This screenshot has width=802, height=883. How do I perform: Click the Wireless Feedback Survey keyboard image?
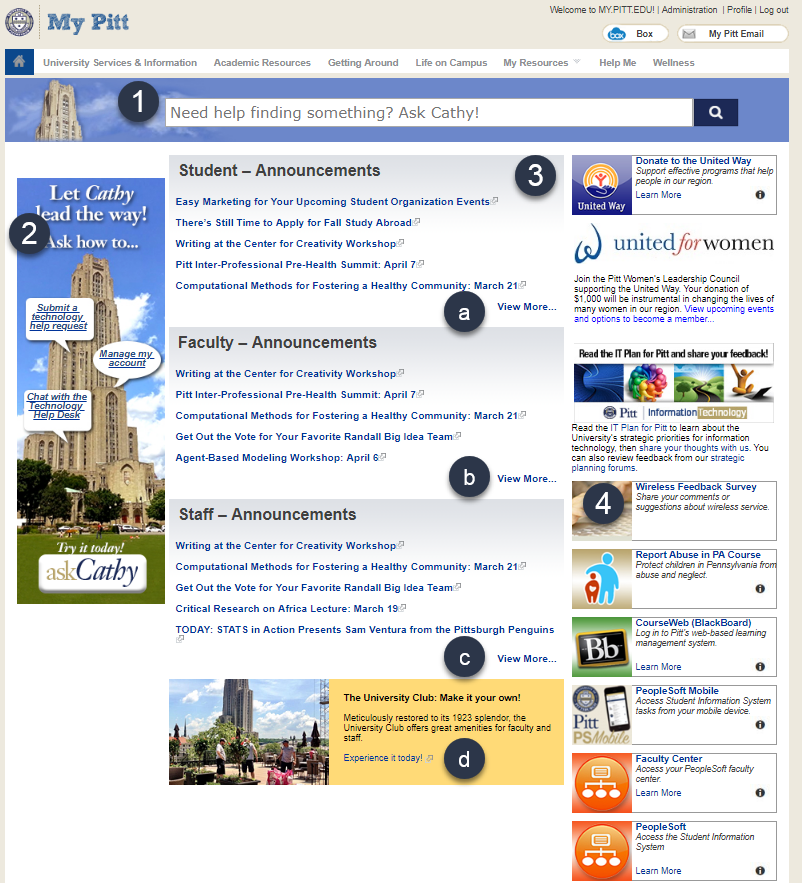602,511
